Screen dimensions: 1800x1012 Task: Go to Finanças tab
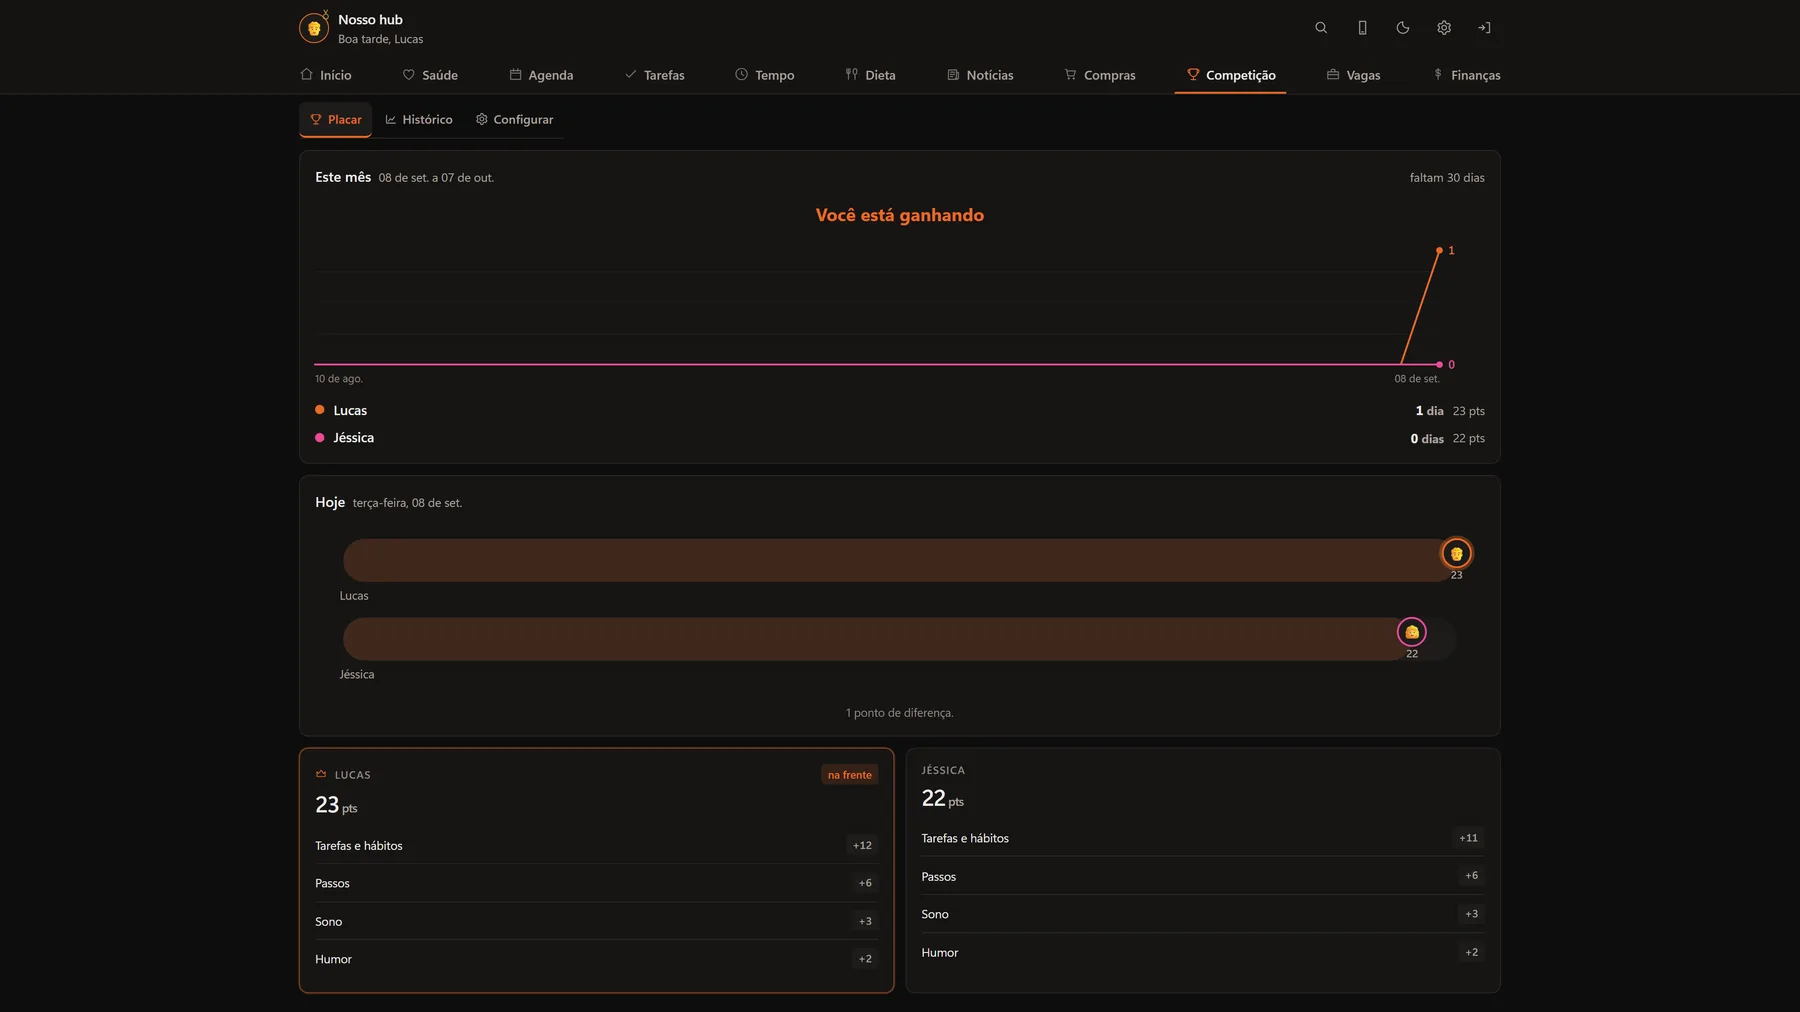click(x=1467, y=75)
